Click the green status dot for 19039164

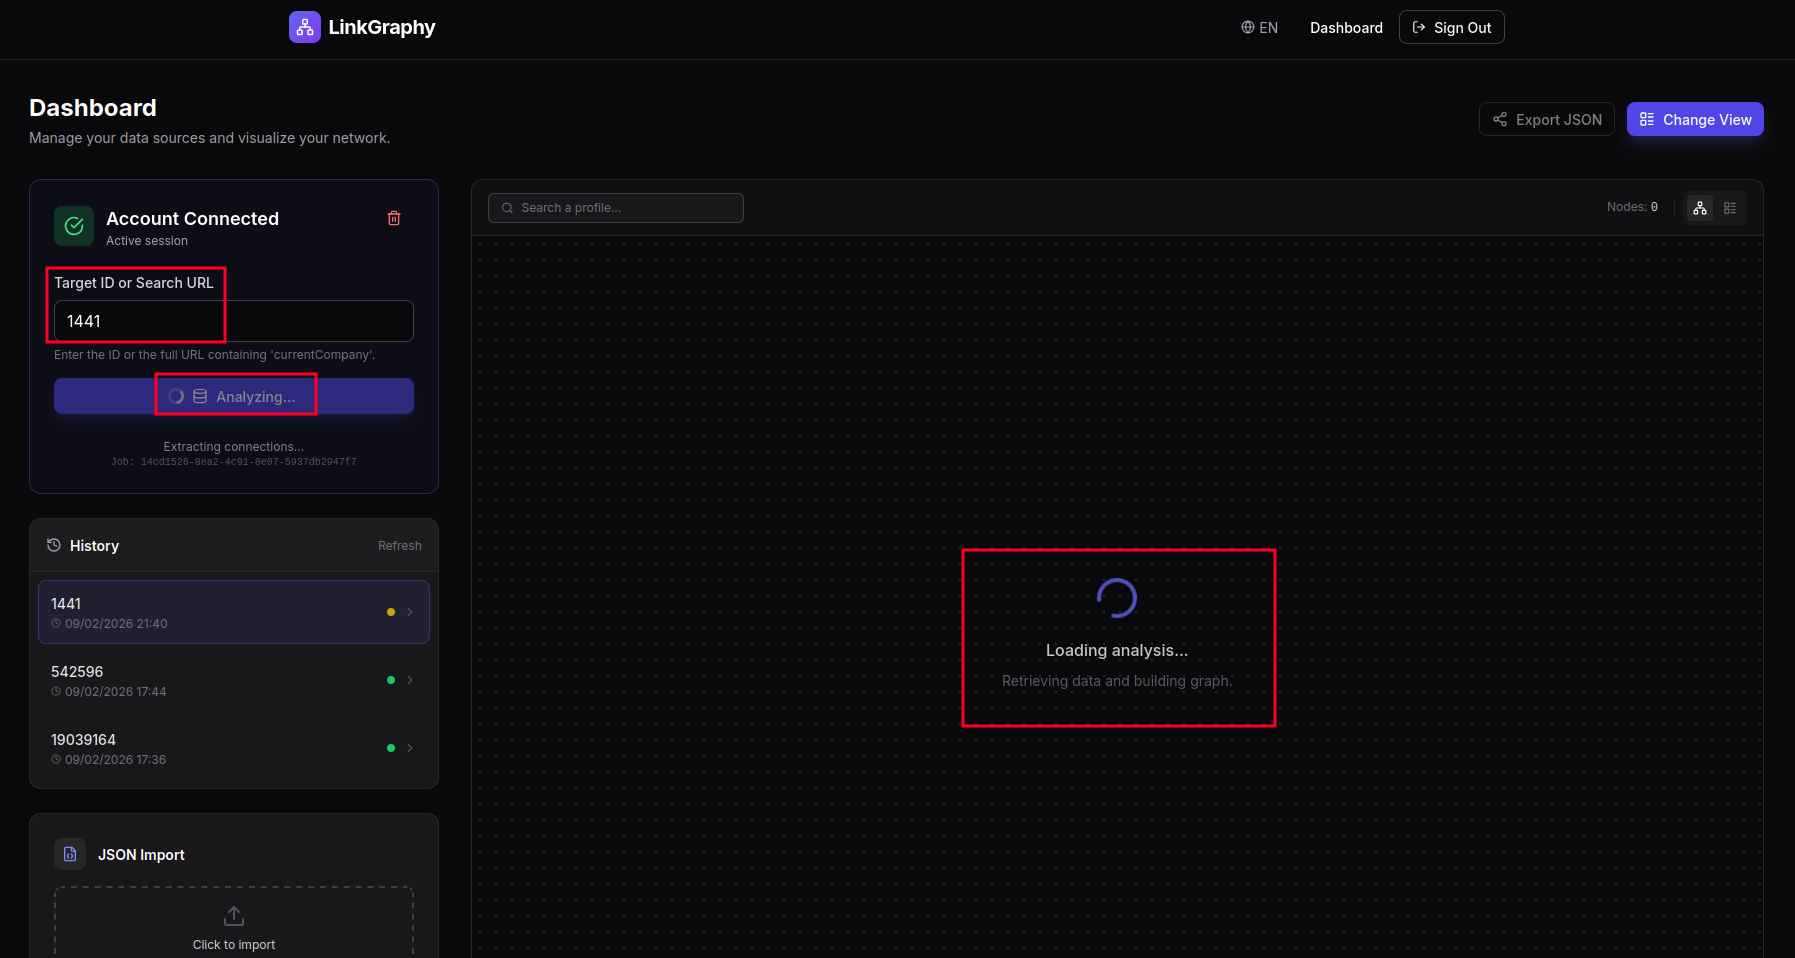[x=391, y=748]
